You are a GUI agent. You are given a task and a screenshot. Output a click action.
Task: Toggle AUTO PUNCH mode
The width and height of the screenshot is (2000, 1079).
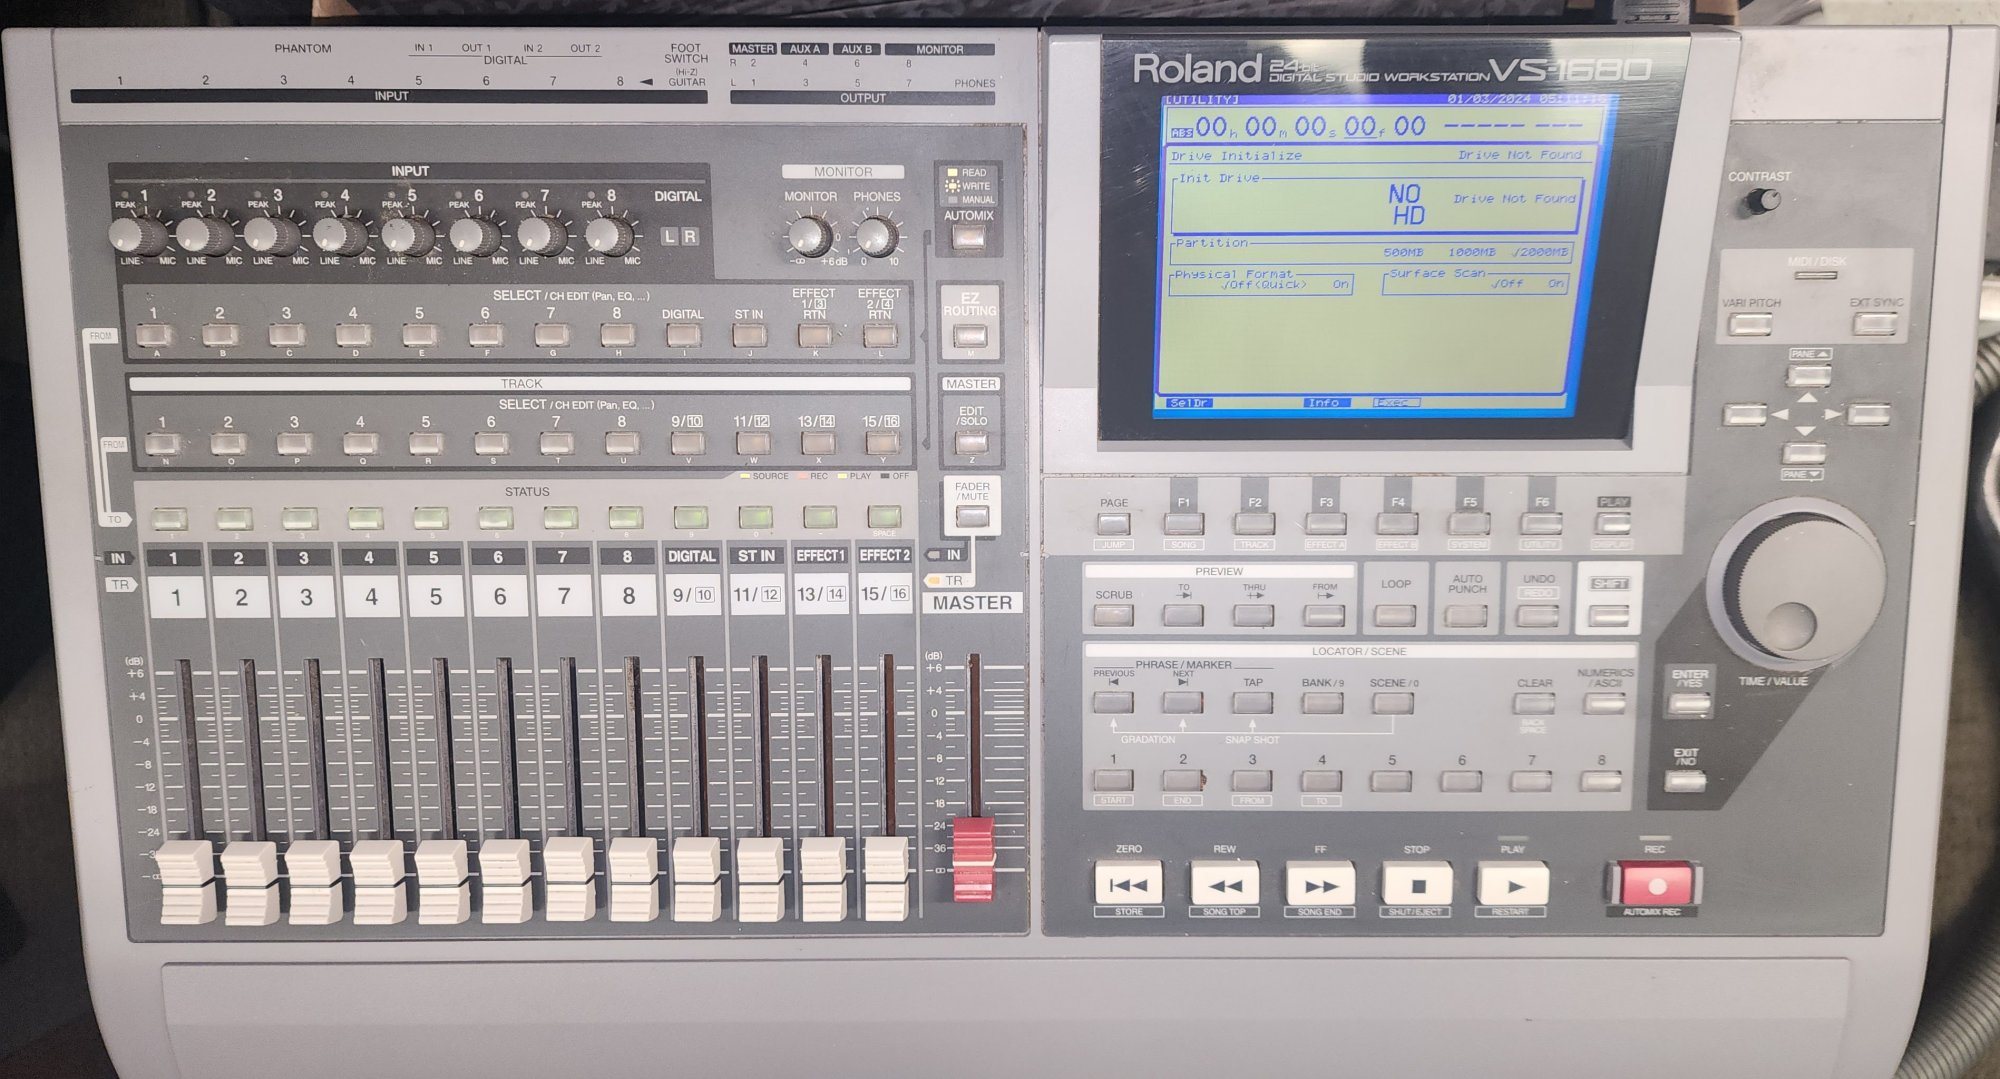click(x=1466, y=615)
